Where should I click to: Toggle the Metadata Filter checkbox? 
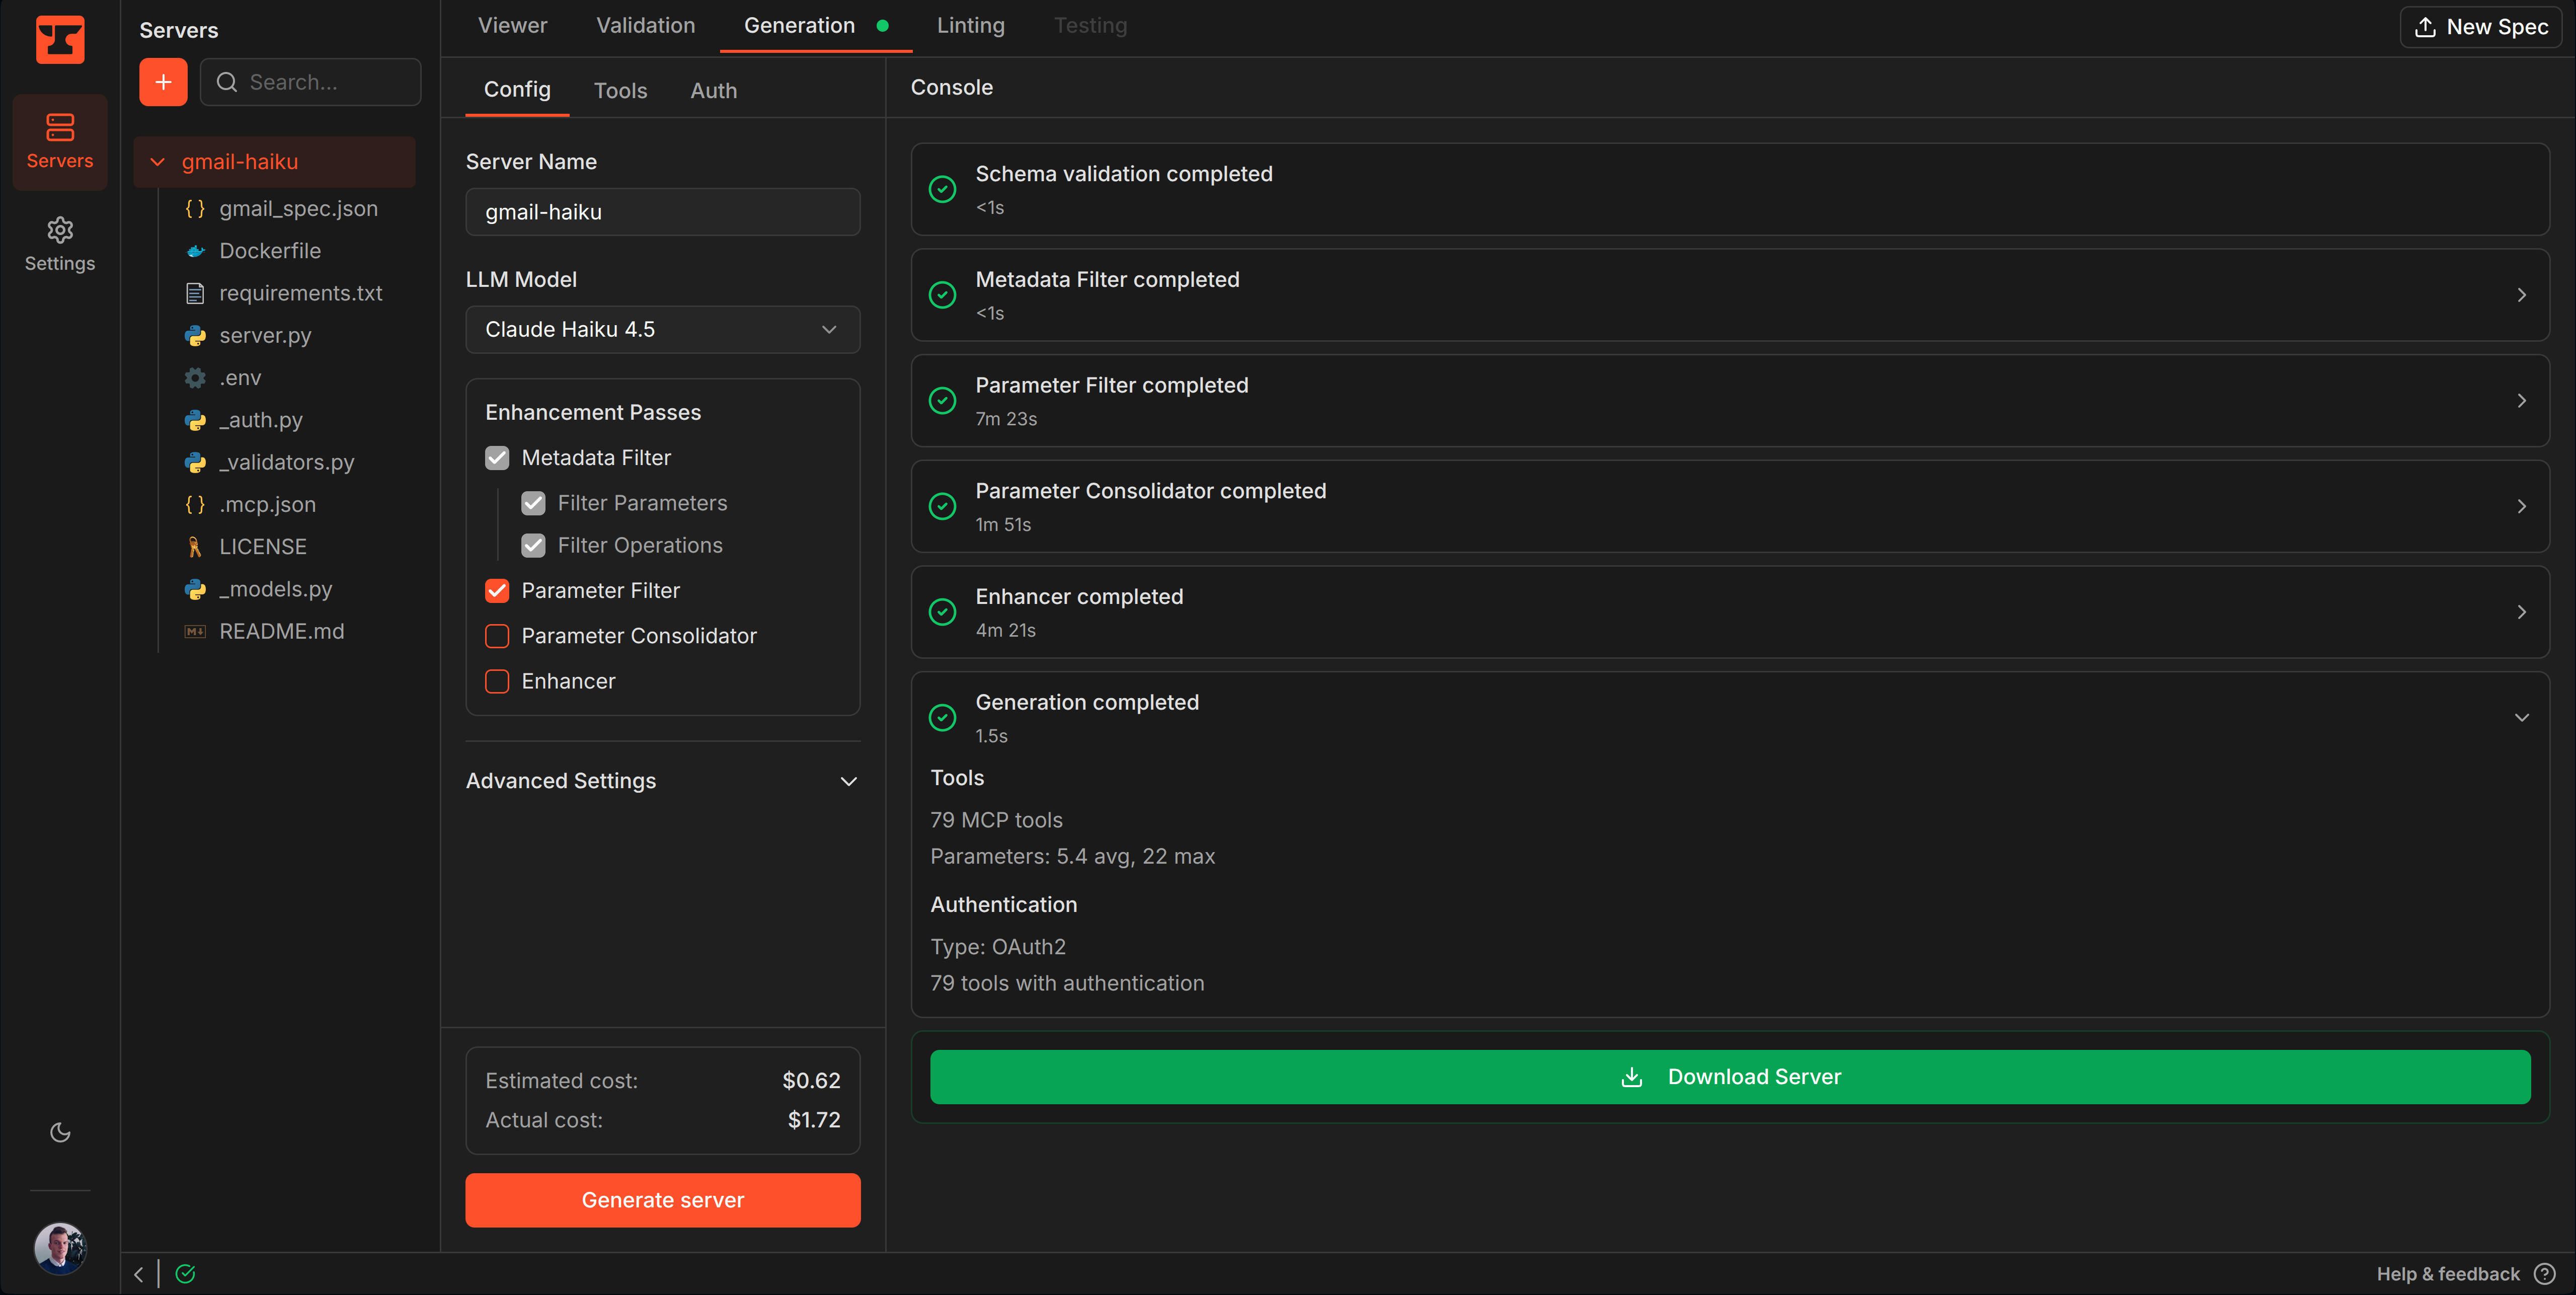point(497,458)
